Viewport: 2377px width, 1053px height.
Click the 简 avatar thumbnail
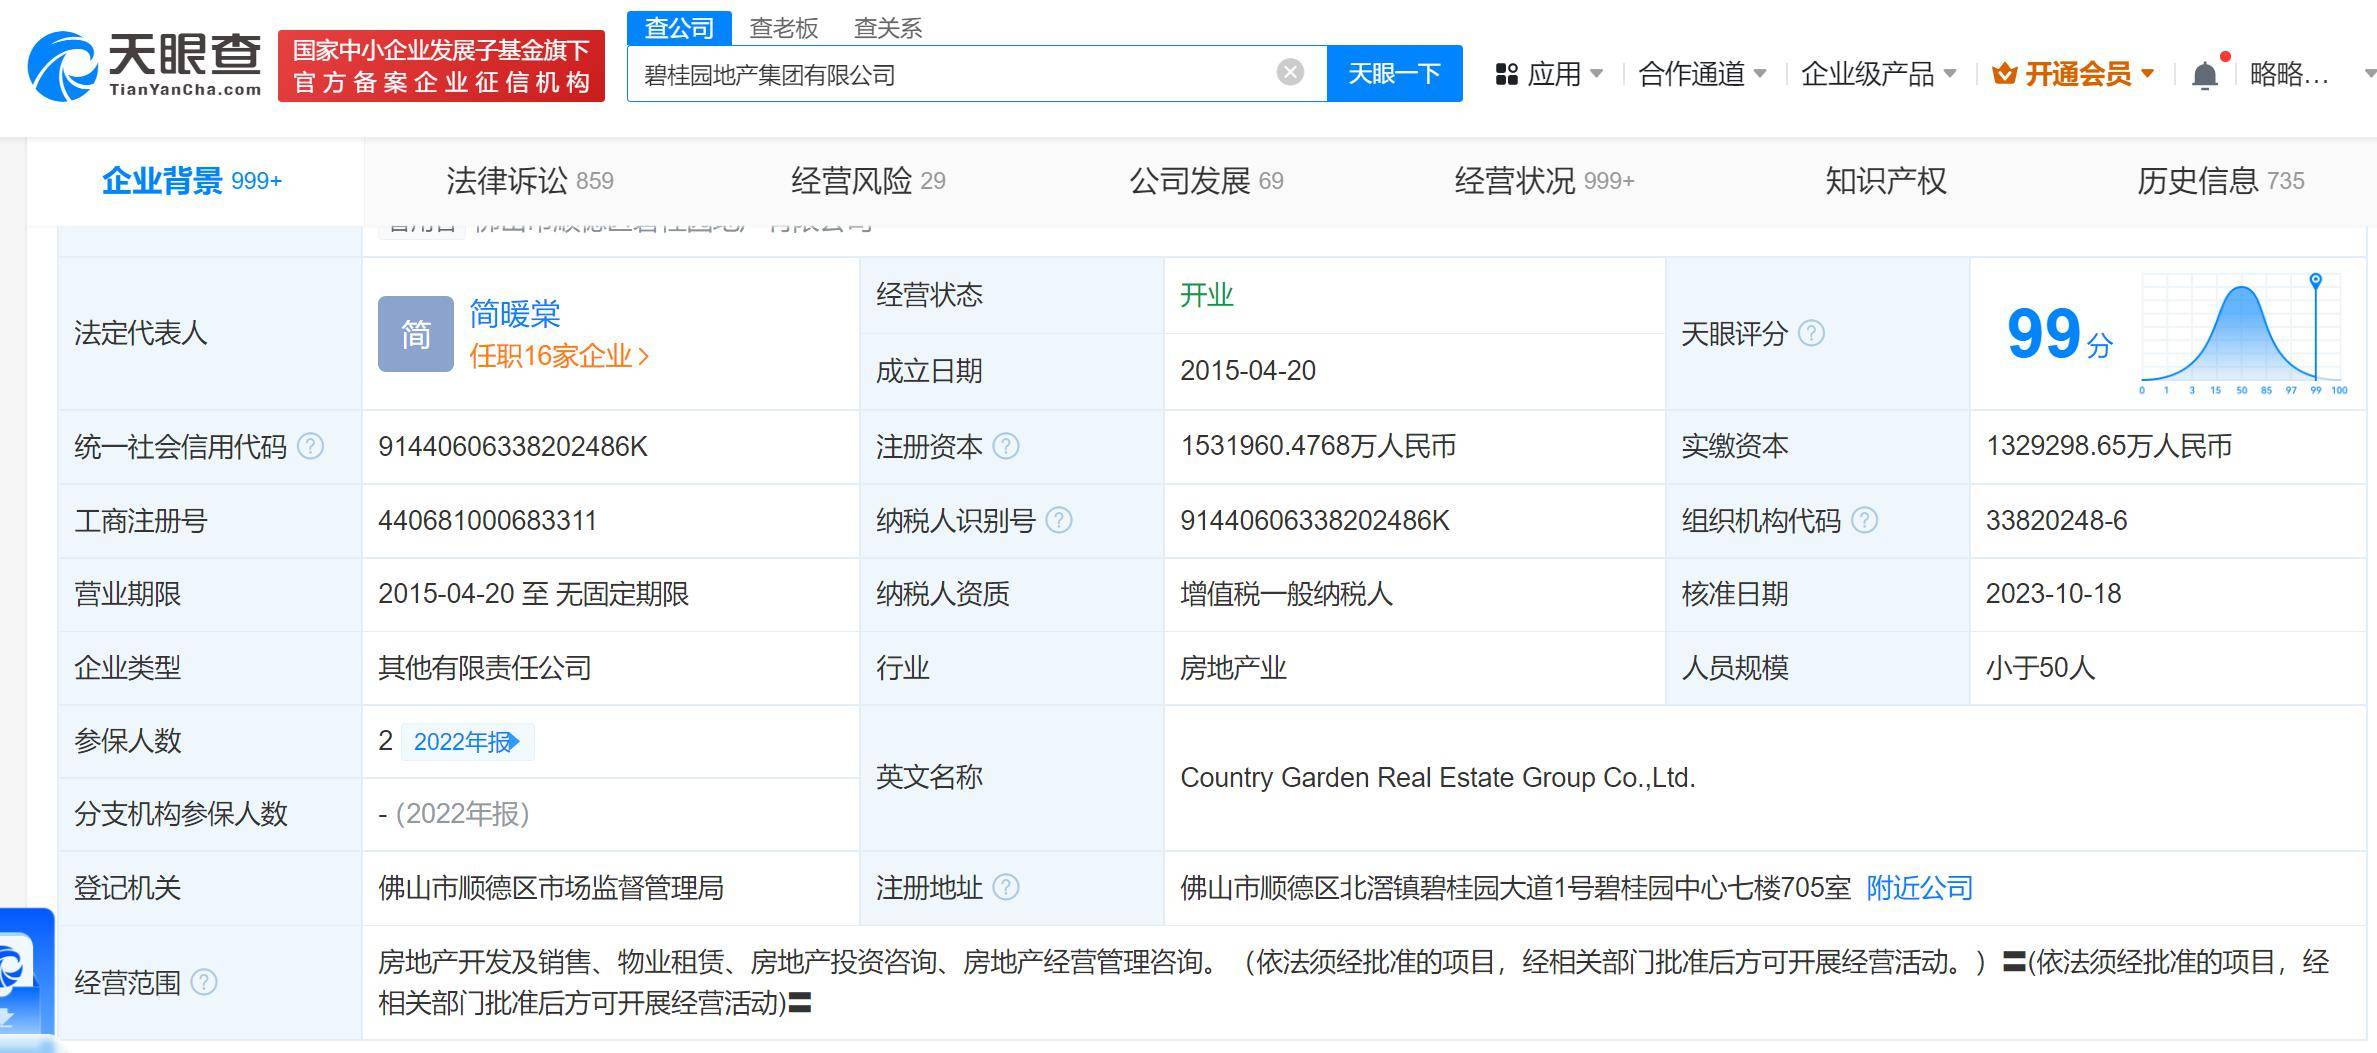(416, 334)
